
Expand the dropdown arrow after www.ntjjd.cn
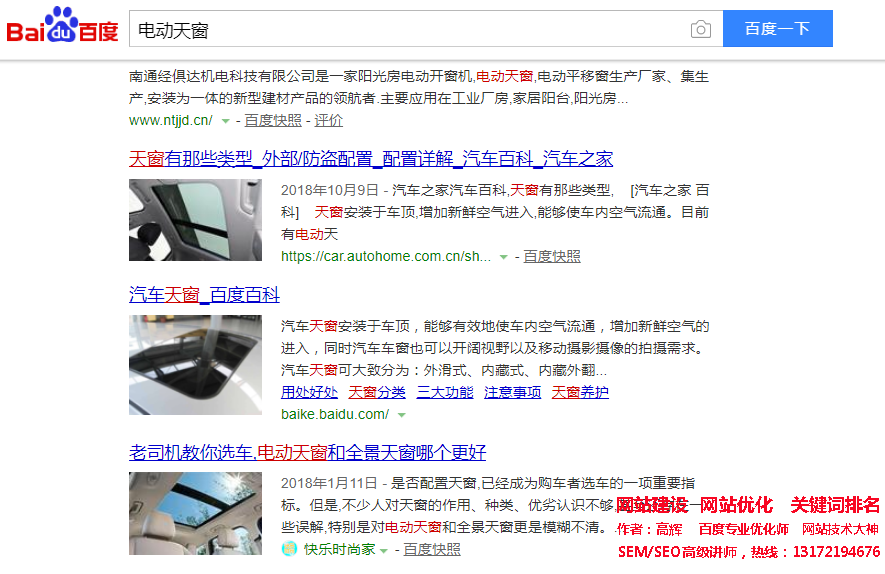tap(225, 121)
